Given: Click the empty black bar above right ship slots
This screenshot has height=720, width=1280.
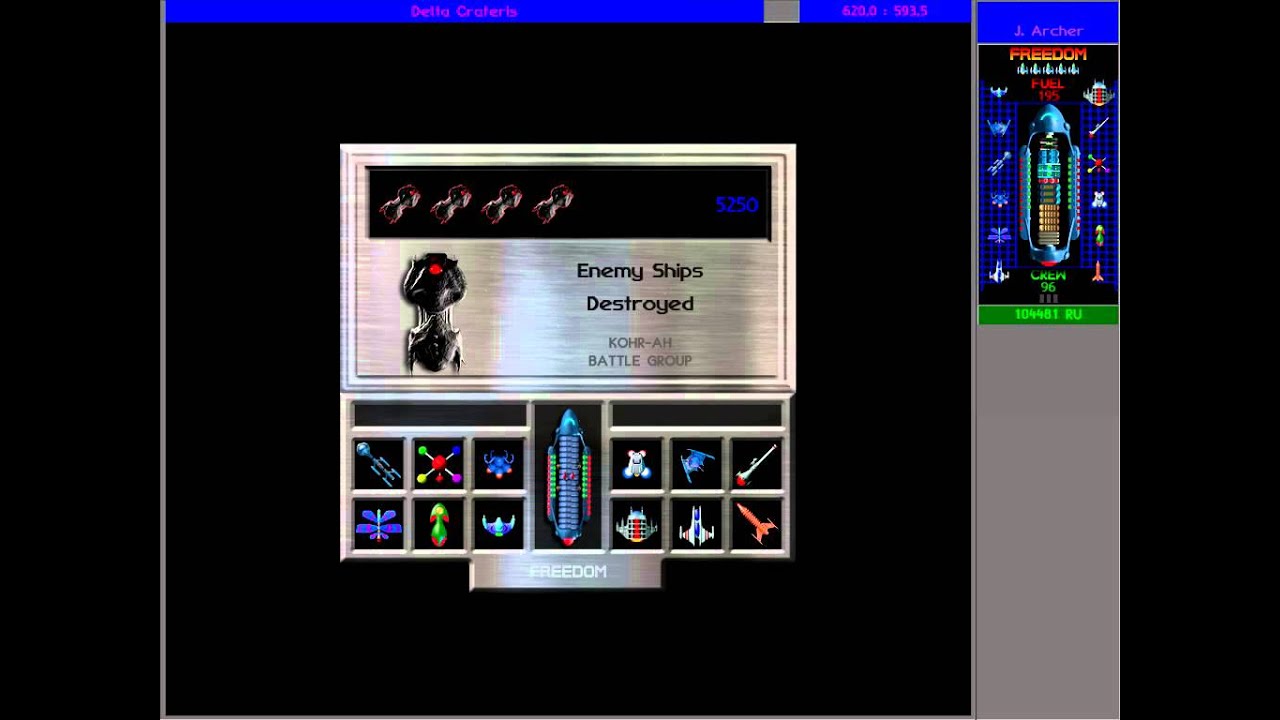Looking at the screenshot, I should [x=697, y=415].
